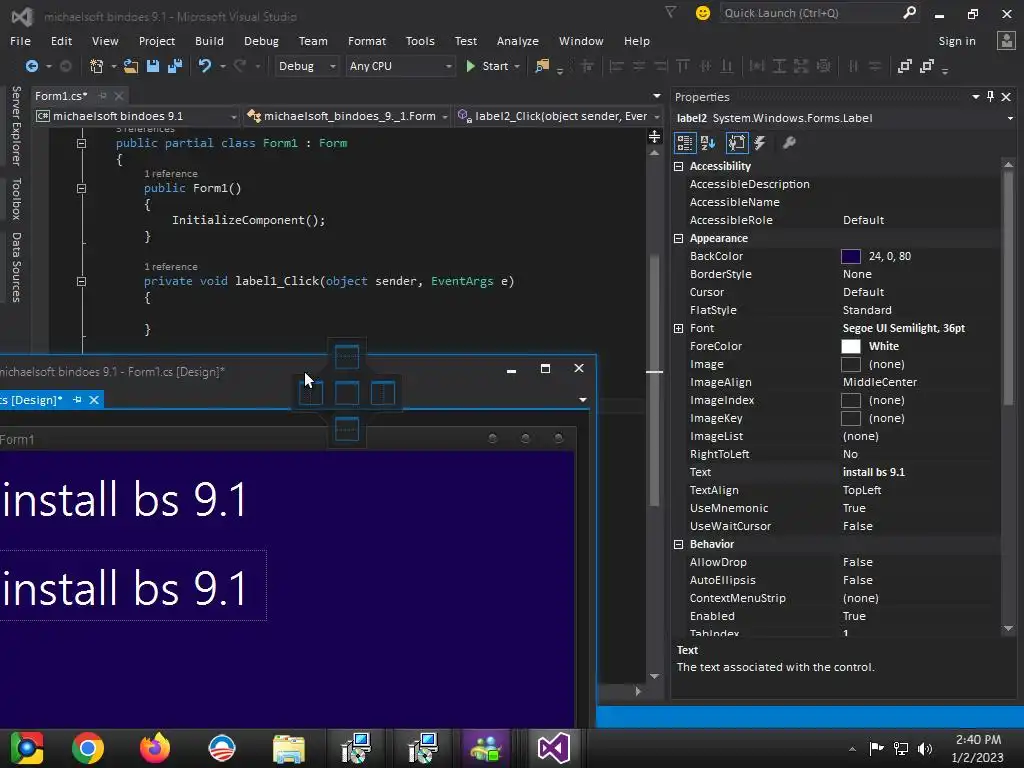Image resolution: width=1024 pixels, height=768 pixels.
Task: Collapse the Behavior category in Properties
Action: click(679, 544)
